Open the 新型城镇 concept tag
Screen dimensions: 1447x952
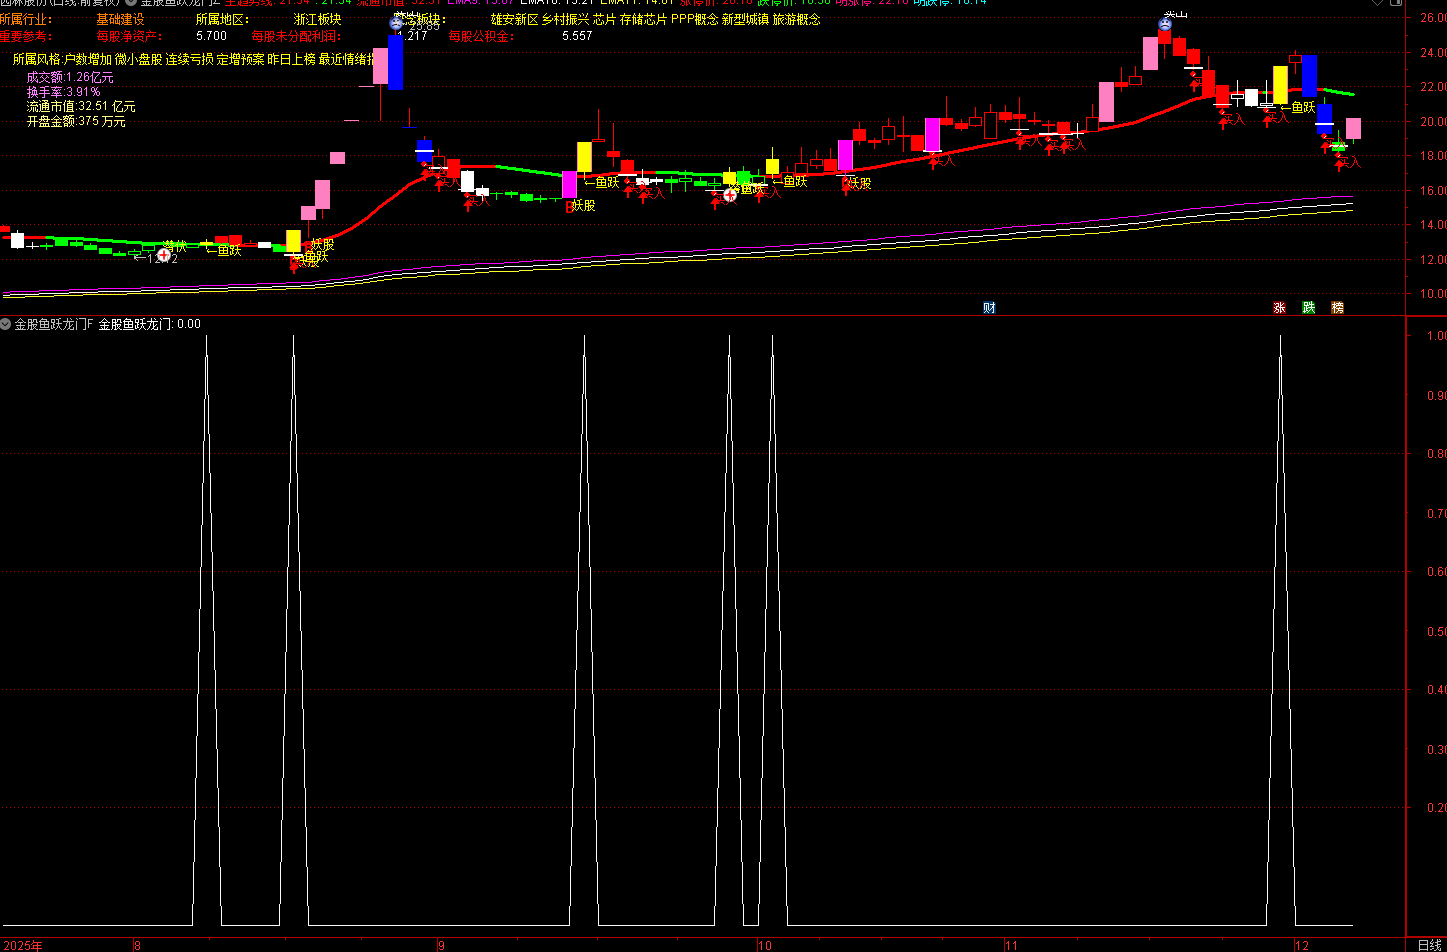pos(746,20)
